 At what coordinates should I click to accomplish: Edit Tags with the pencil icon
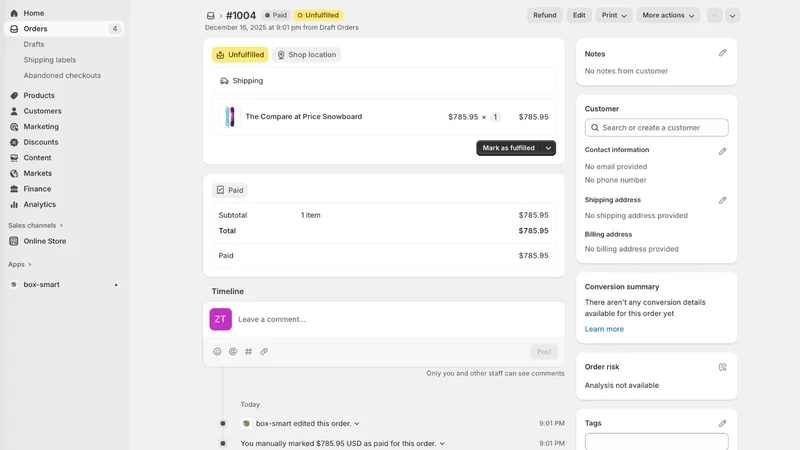(722, 423)
